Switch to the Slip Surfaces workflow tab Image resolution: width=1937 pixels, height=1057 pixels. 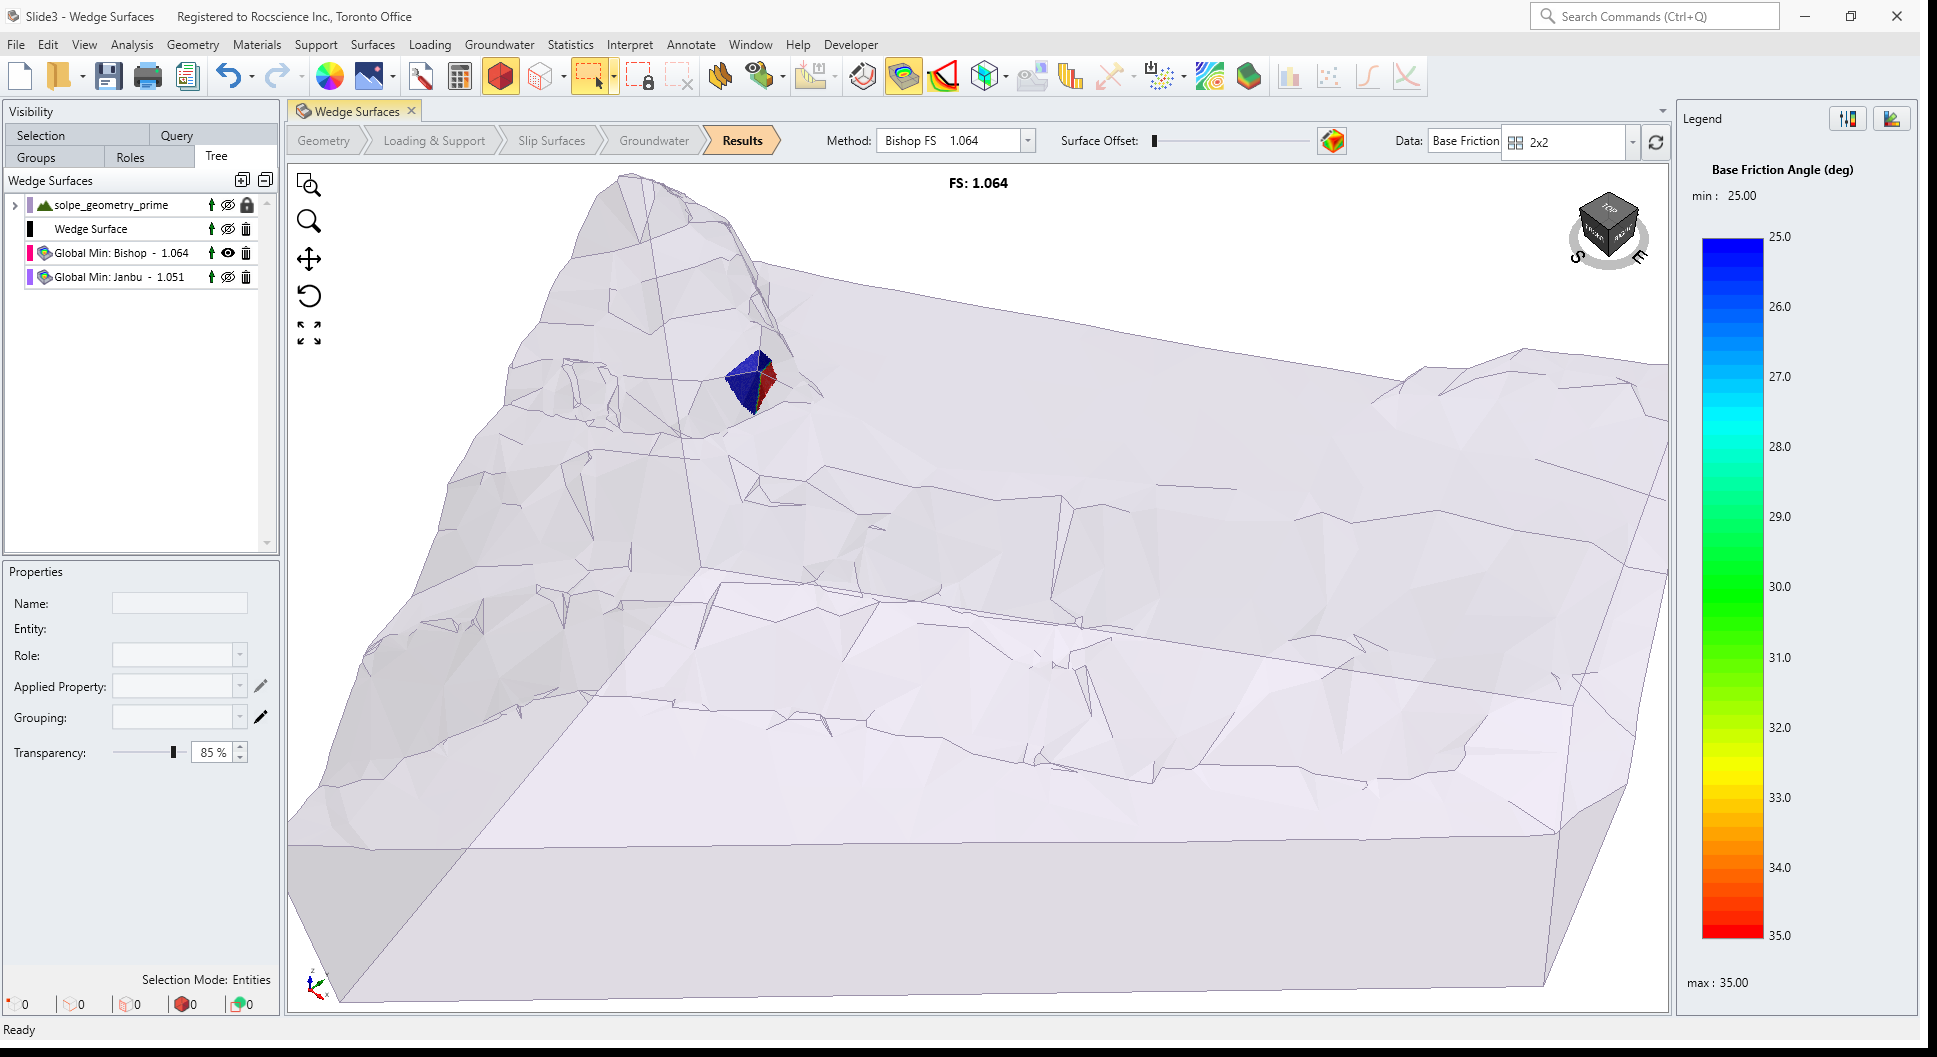[x=551, y=140]
